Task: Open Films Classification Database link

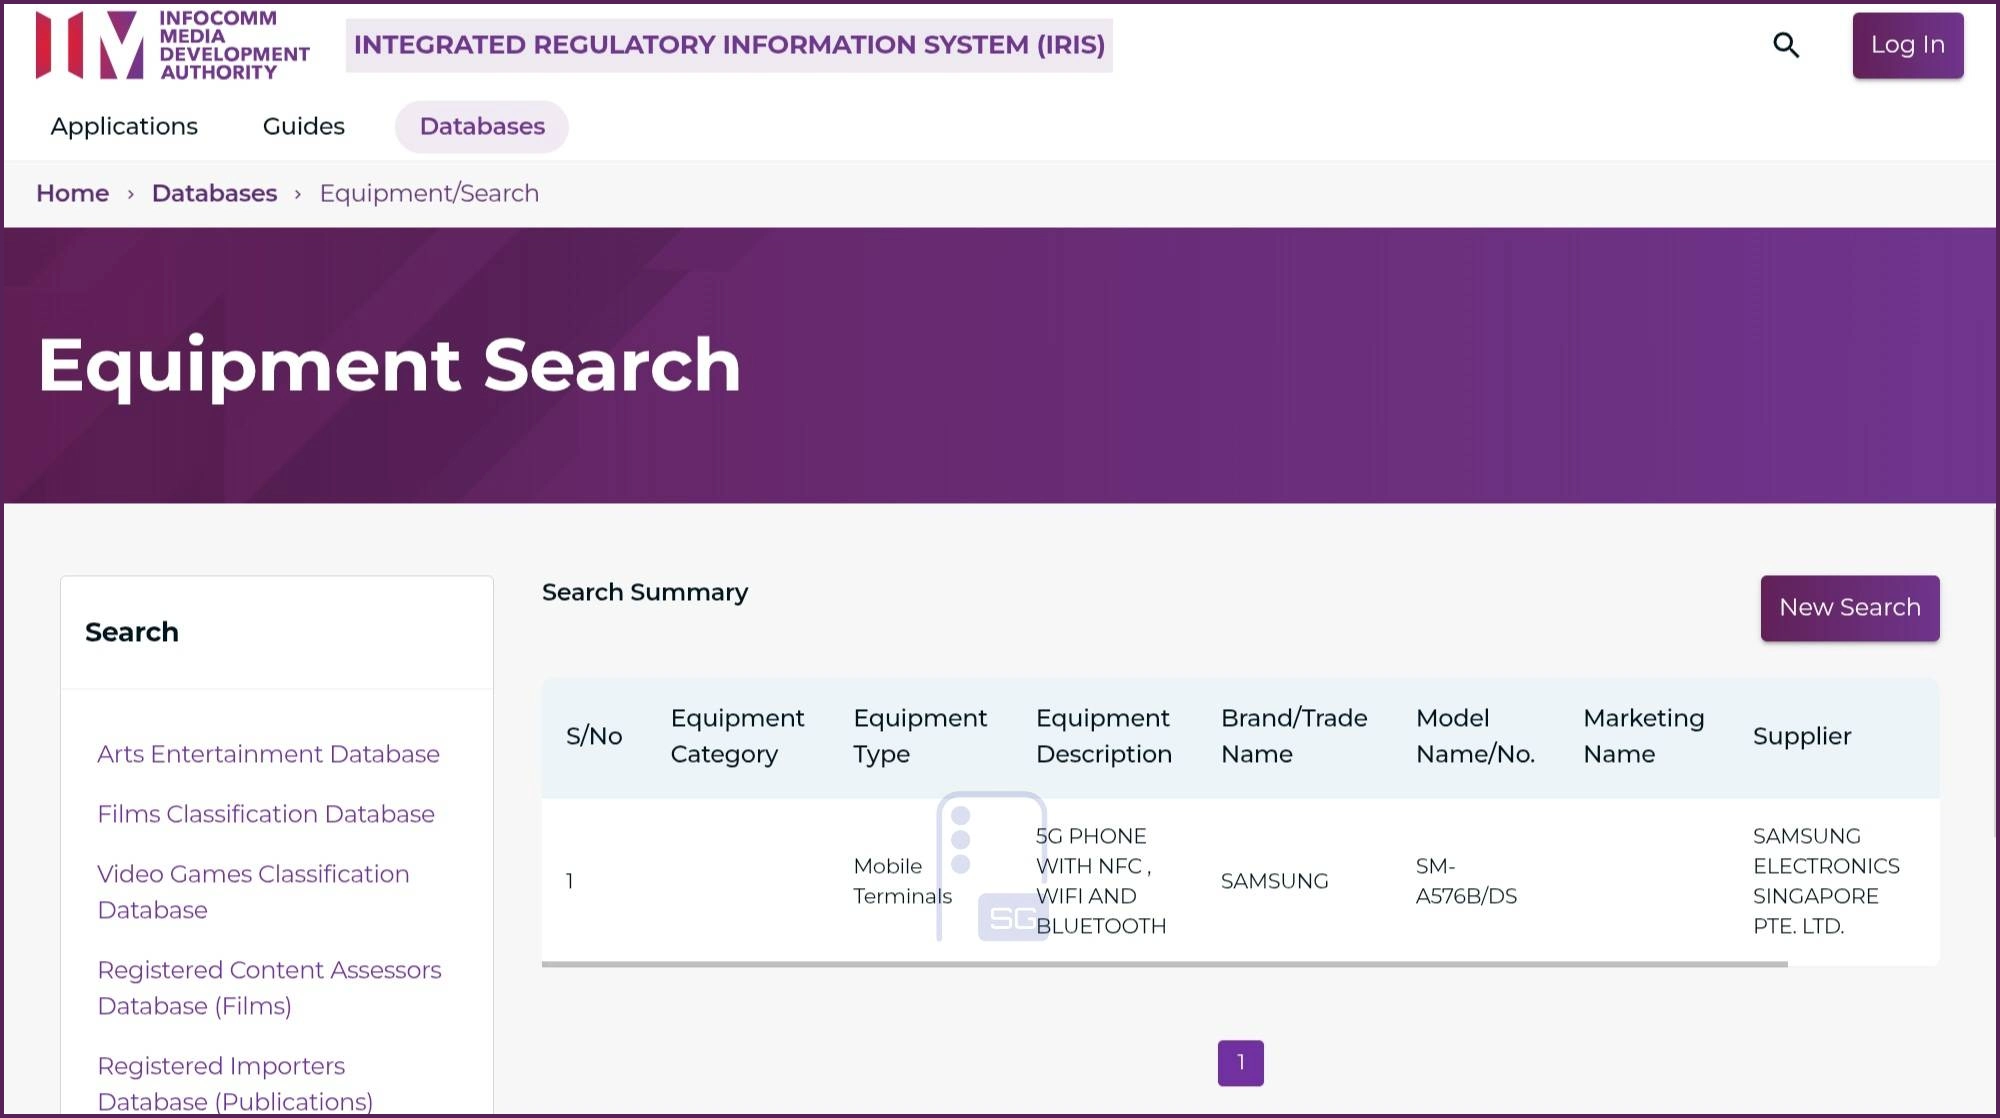Action: point(266,814)
